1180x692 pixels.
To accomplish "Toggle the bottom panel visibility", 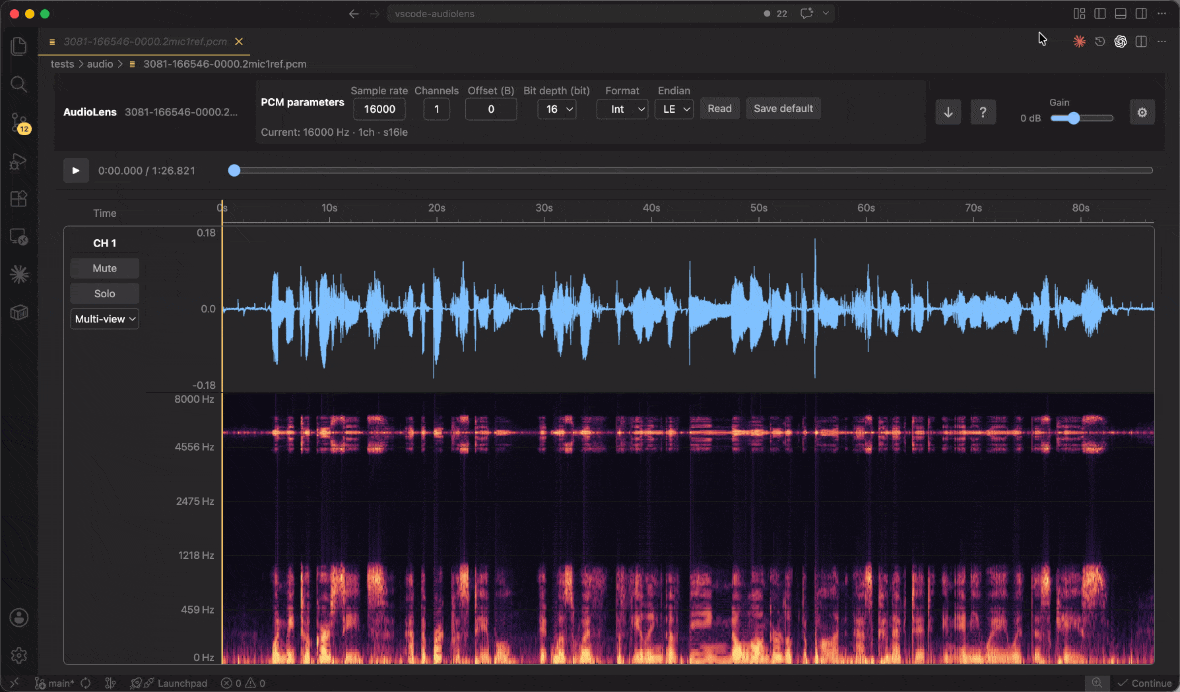I will tap(1121, 14).
